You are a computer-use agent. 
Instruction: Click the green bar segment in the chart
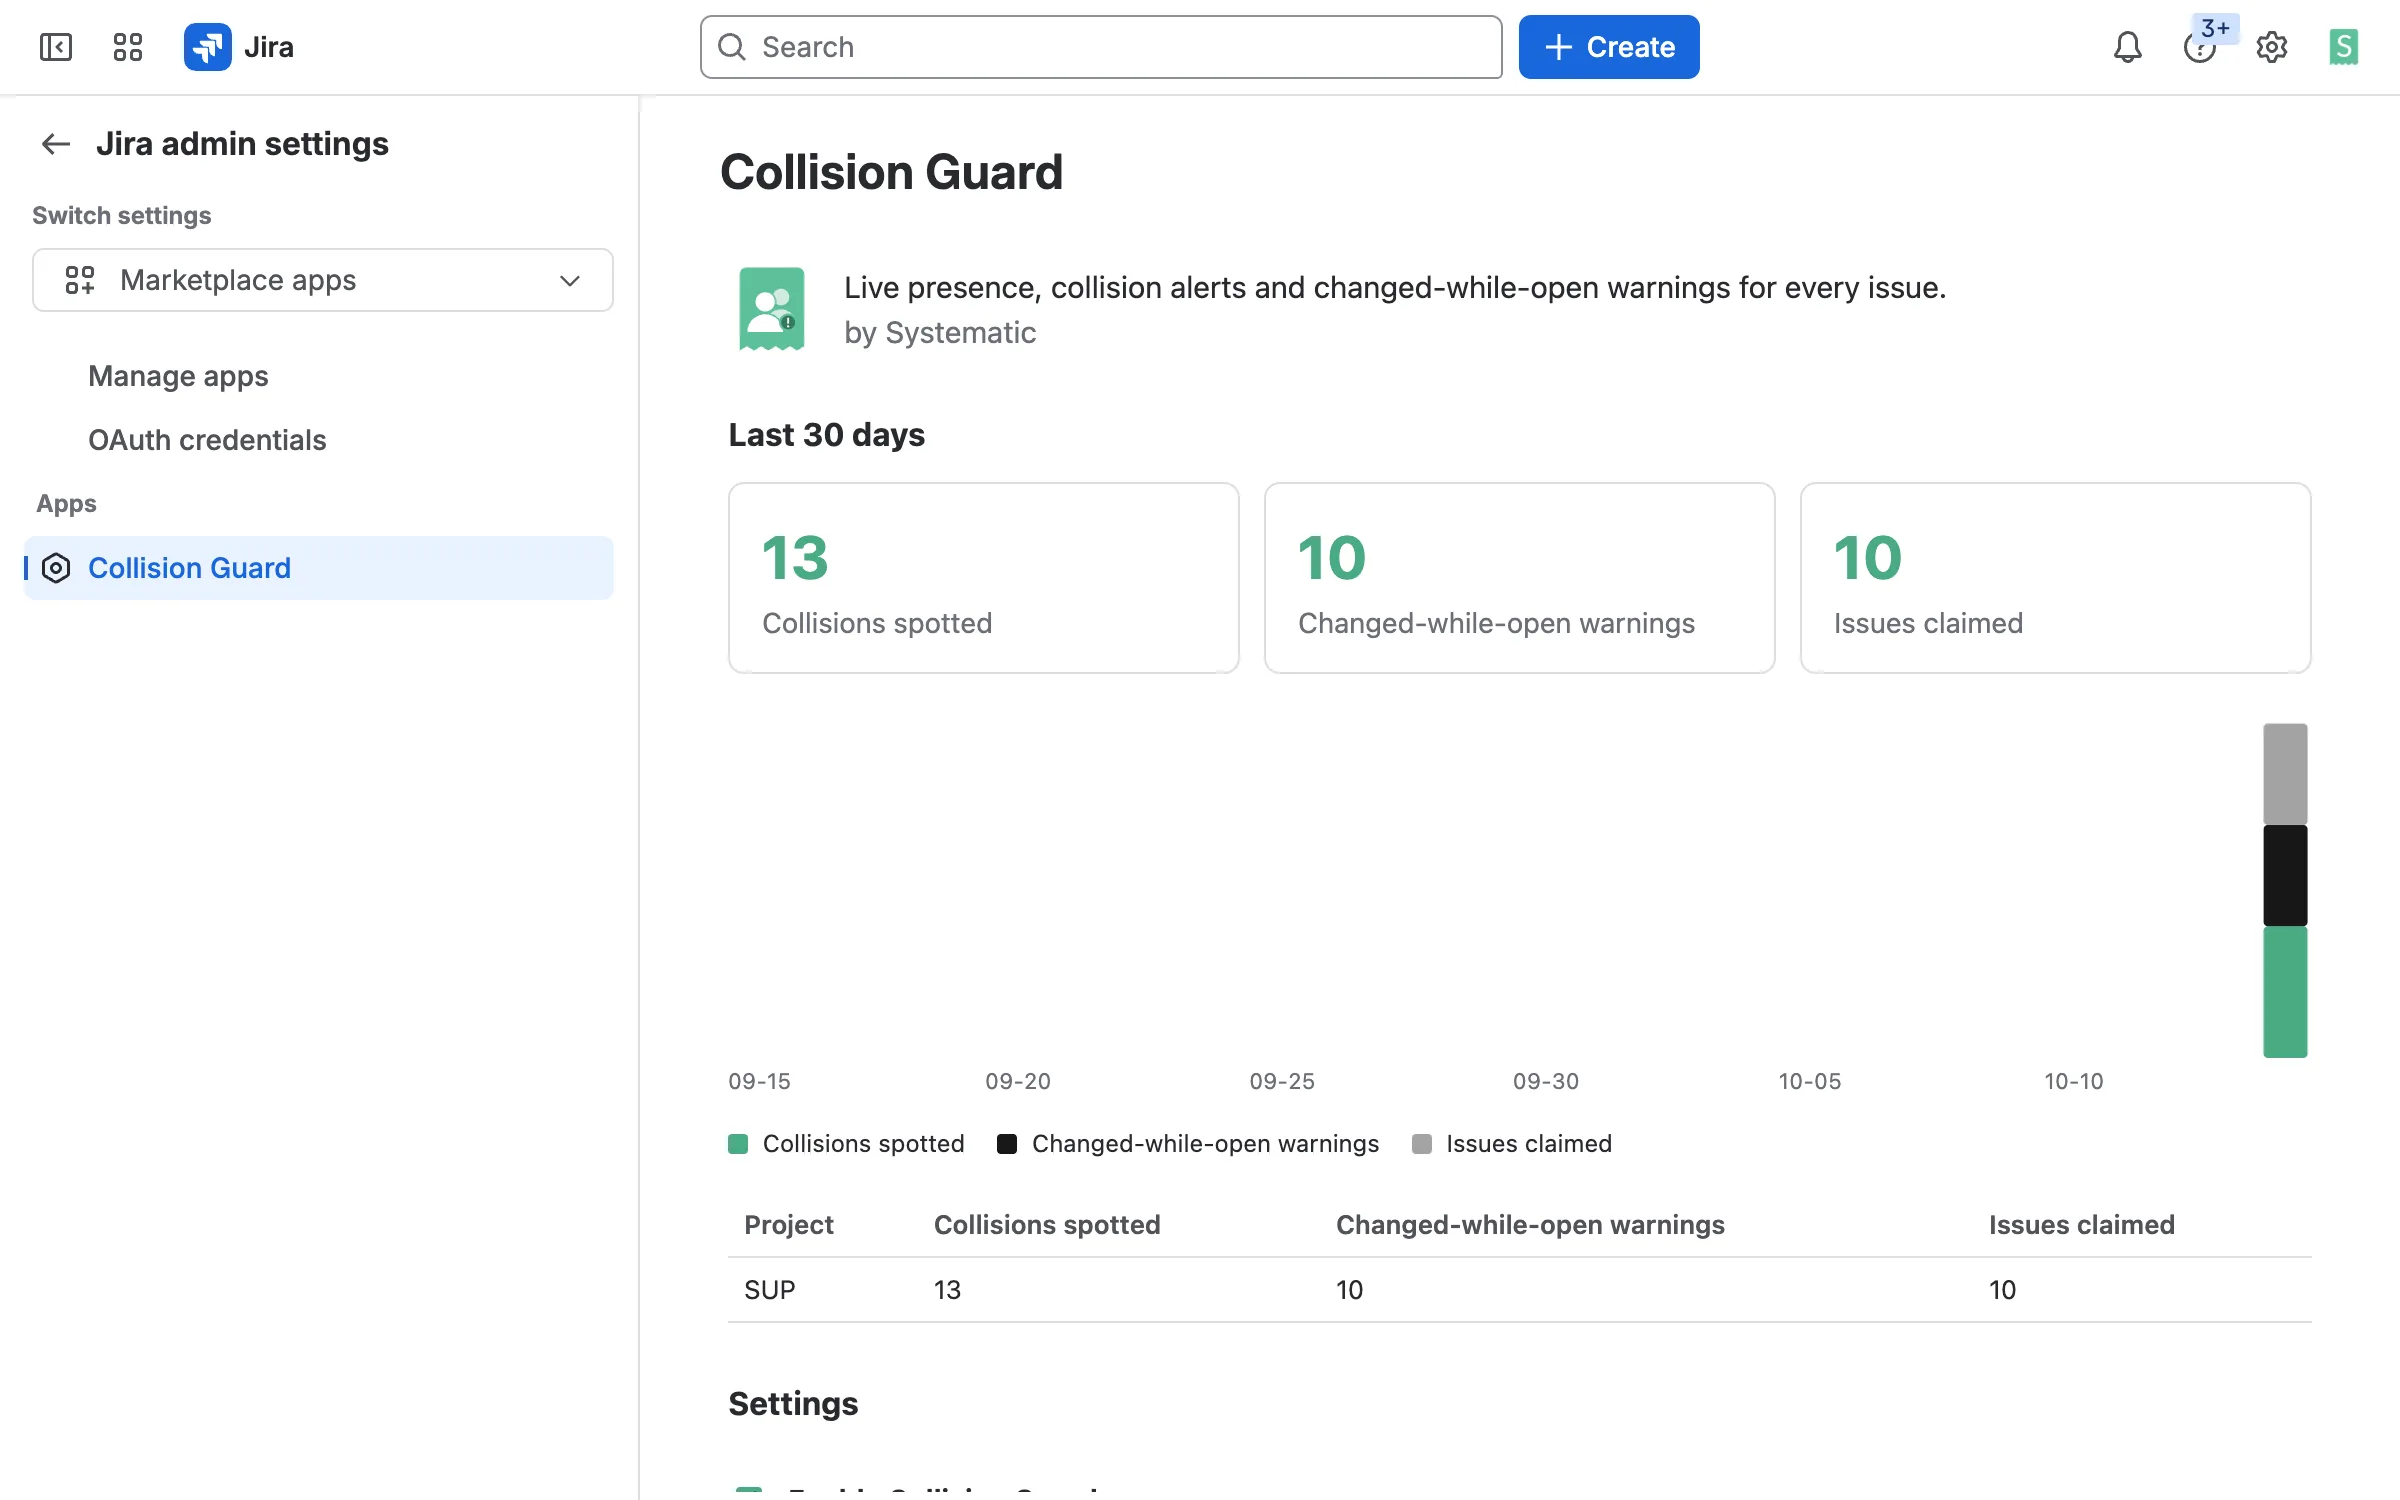[x=2285, y=991]
